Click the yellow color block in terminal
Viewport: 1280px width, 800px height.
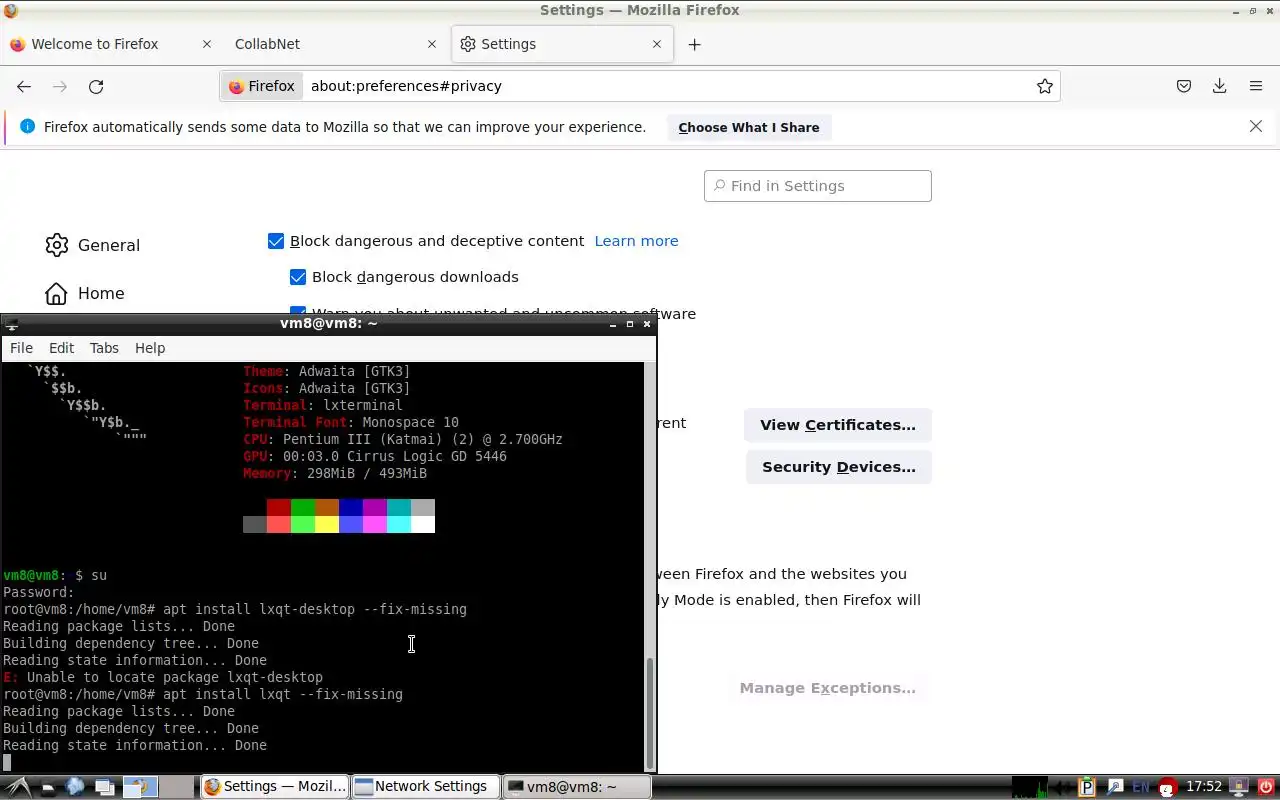(327, 524)
